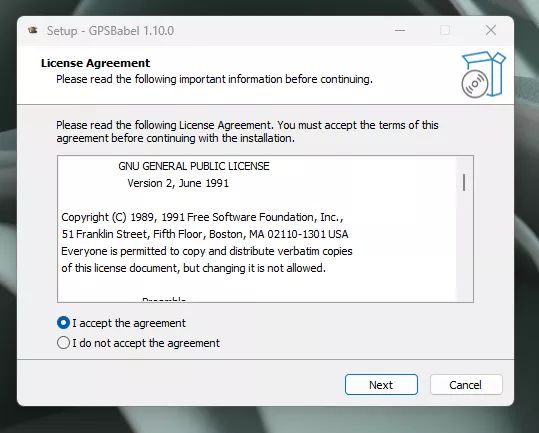Click the "License Agreement" page heading
This screenshot has width=539, height=433.
[x=96, y=63]
